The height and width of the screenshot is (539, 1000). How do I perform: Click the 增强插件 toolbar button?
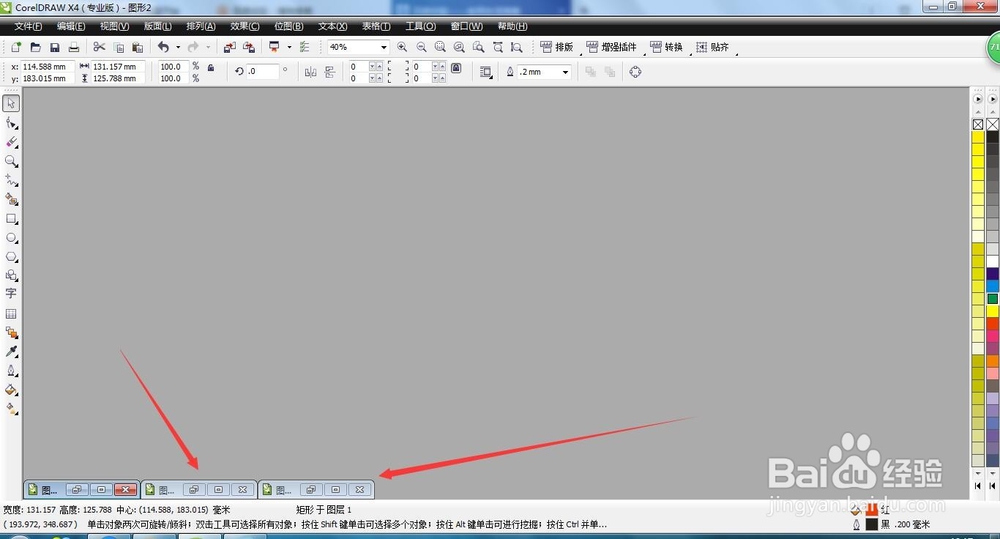pyautogui.click(x=612, y=47)
